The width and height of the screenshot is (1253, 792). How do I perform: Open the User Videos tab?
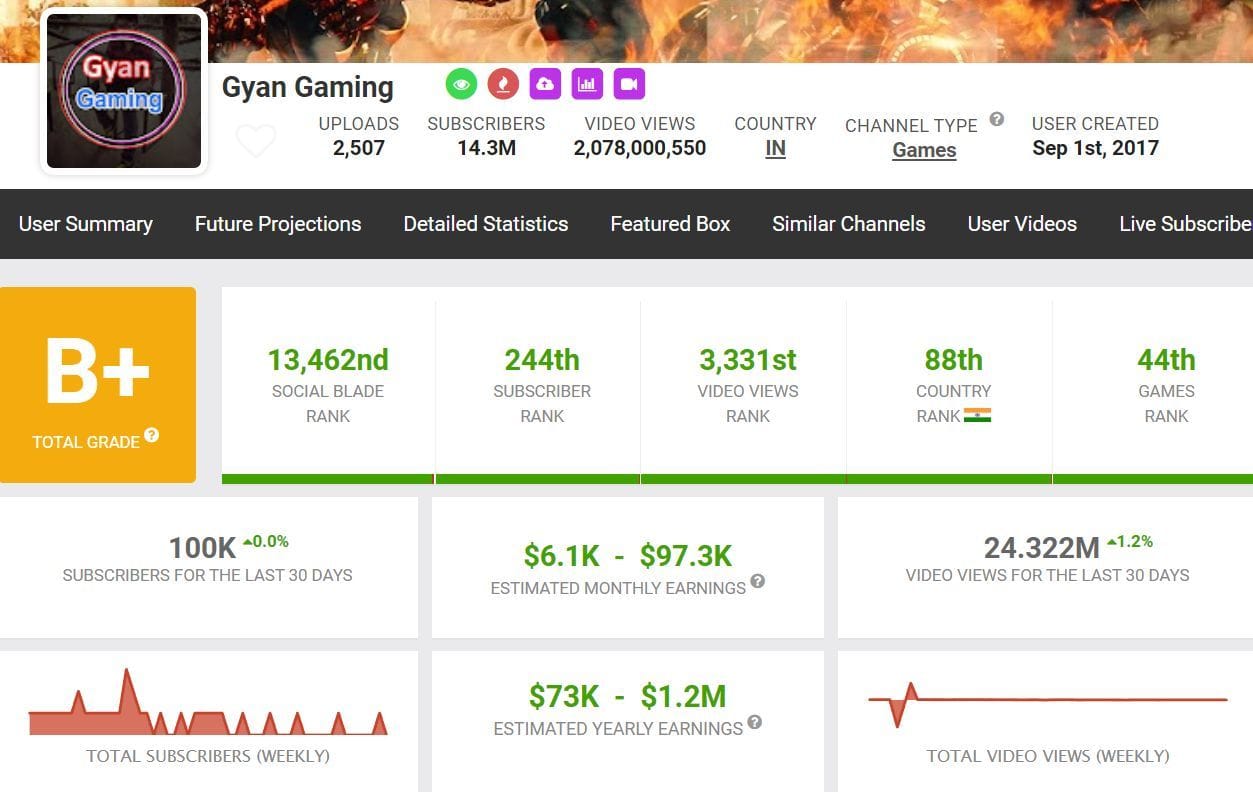click(x=1022, y=224)
